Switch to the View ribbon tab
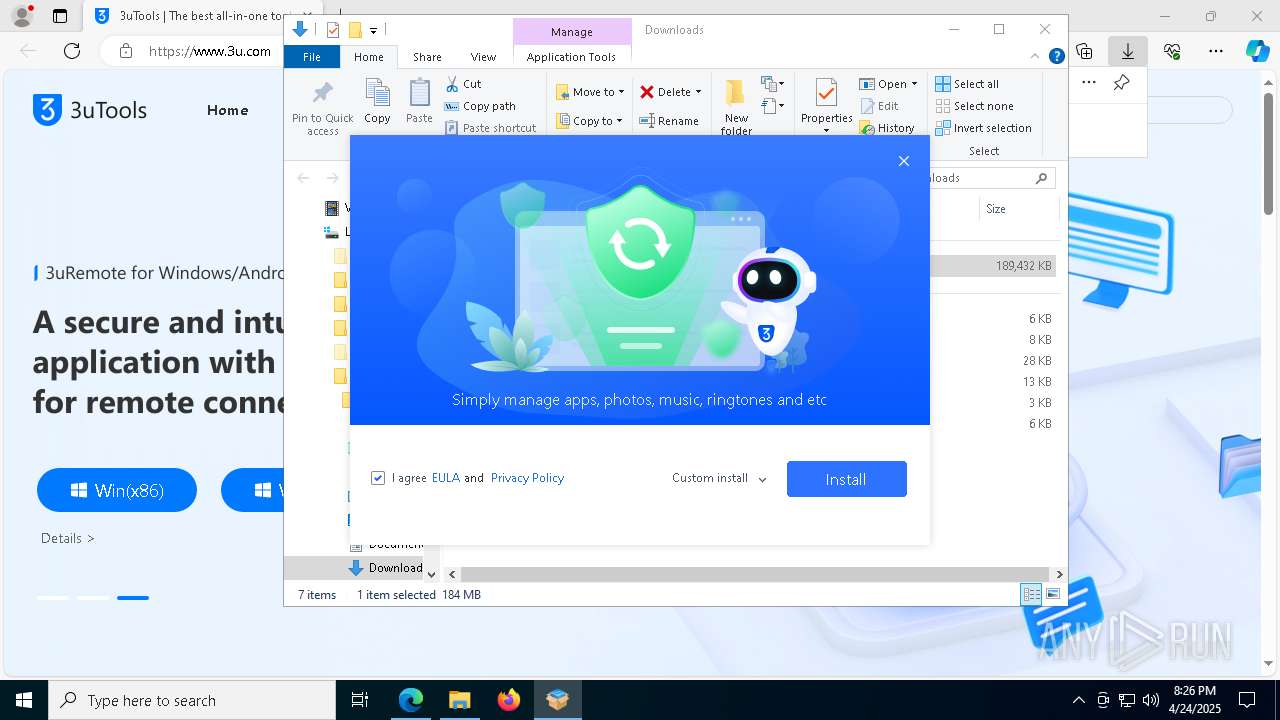This screenshot has width=1280, height=720. [483, 57]
